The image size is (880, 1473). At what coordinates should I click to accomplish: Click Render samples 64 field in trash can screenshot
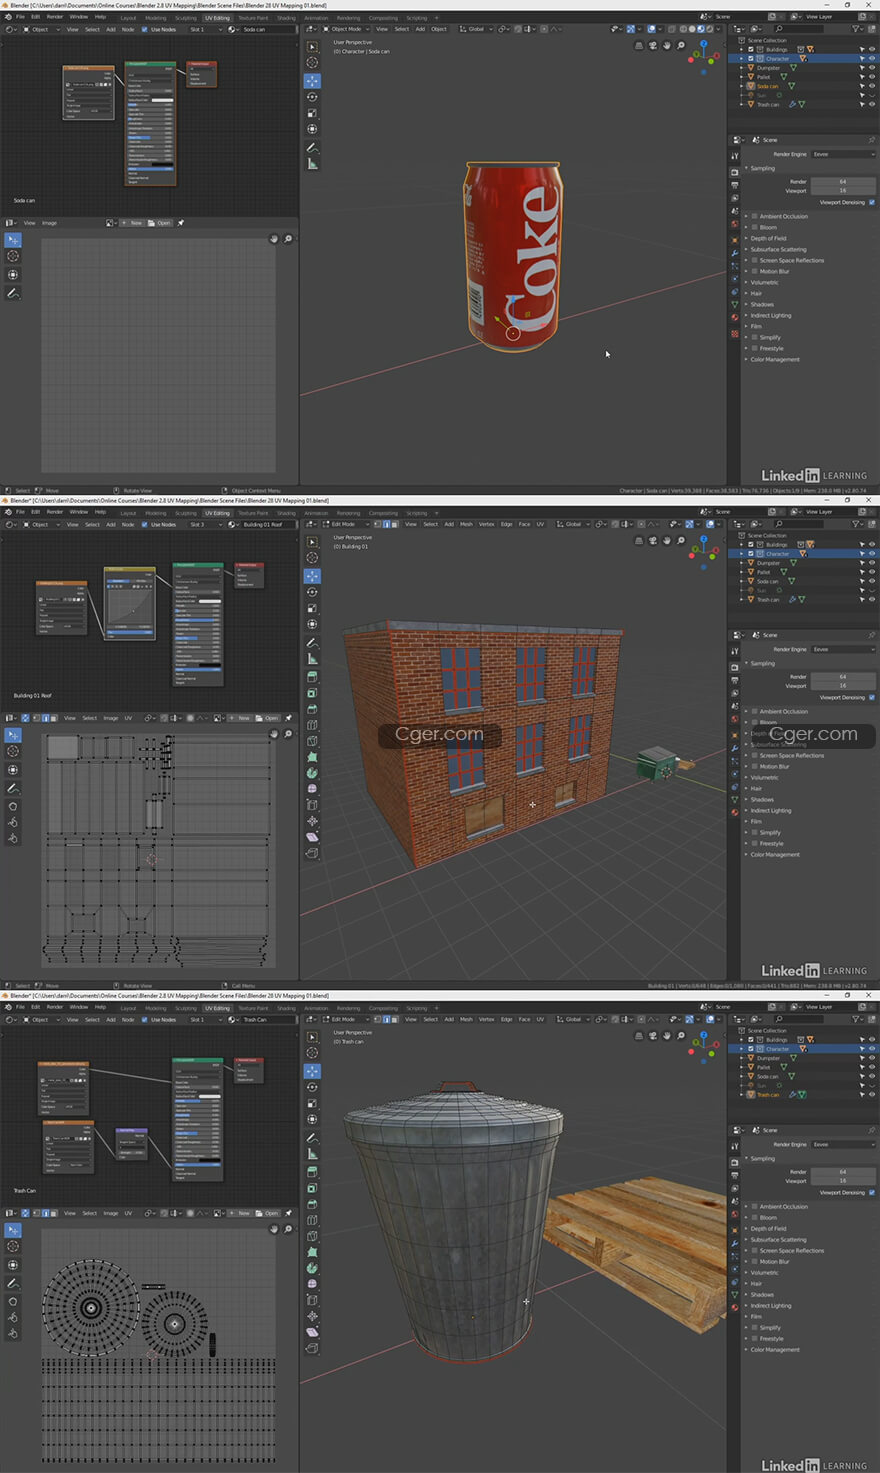point(843,1172)
